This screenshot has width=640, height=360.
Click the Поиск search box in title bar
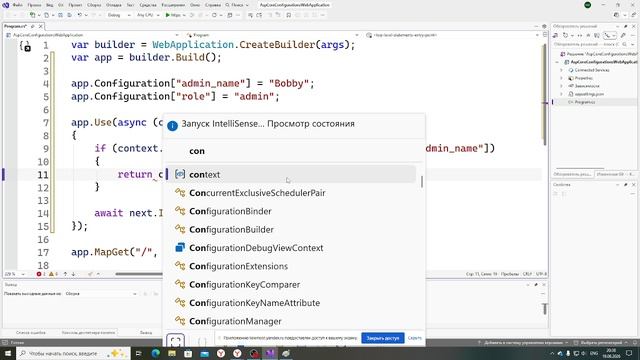237,5
